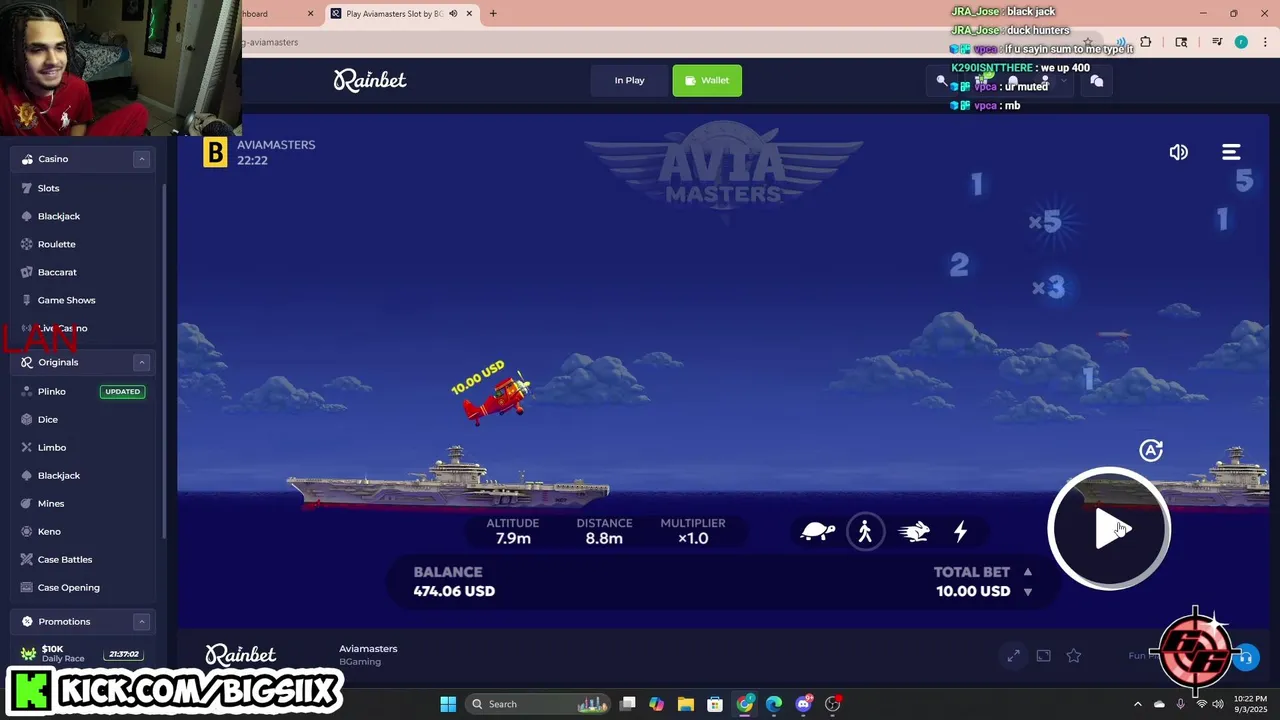Click the 474.06 USD balance value

(x=454, y=591)
